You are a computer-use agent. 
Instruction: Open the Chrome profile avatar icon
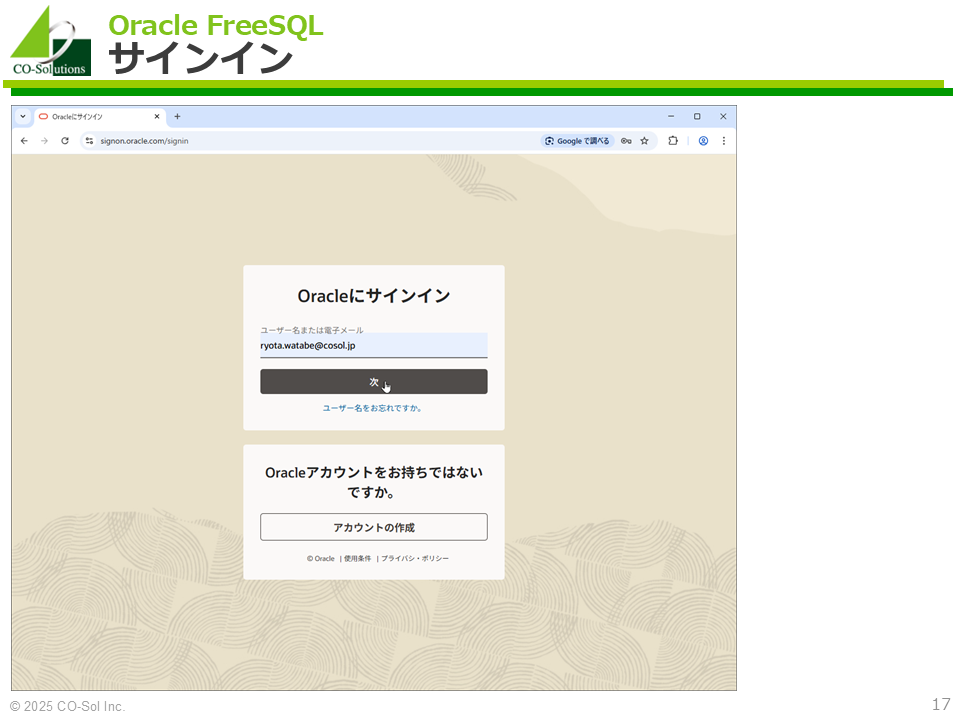coord(703,141)
